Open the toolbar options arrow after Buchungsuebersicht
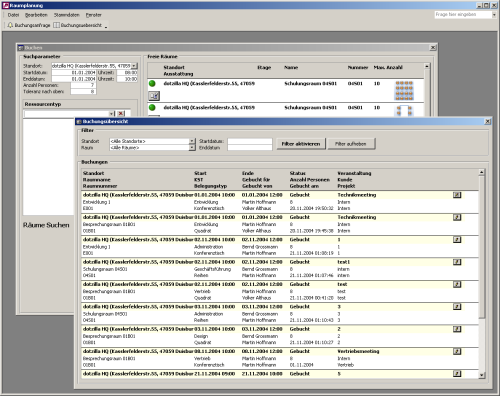This screenshot has width=500, height=396. click(106, 26)
